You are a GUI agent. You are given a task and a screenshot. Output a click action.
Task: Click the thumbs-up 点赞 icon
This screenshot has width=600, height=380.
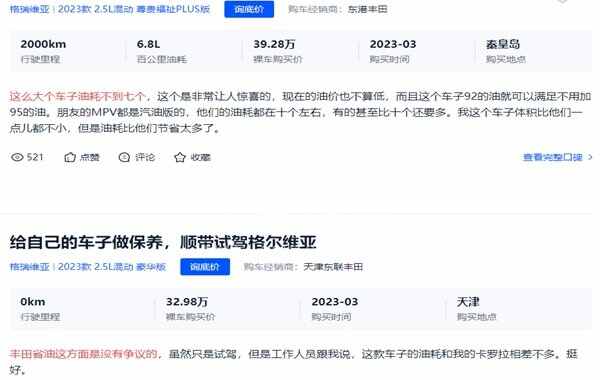tap(70, 157)
